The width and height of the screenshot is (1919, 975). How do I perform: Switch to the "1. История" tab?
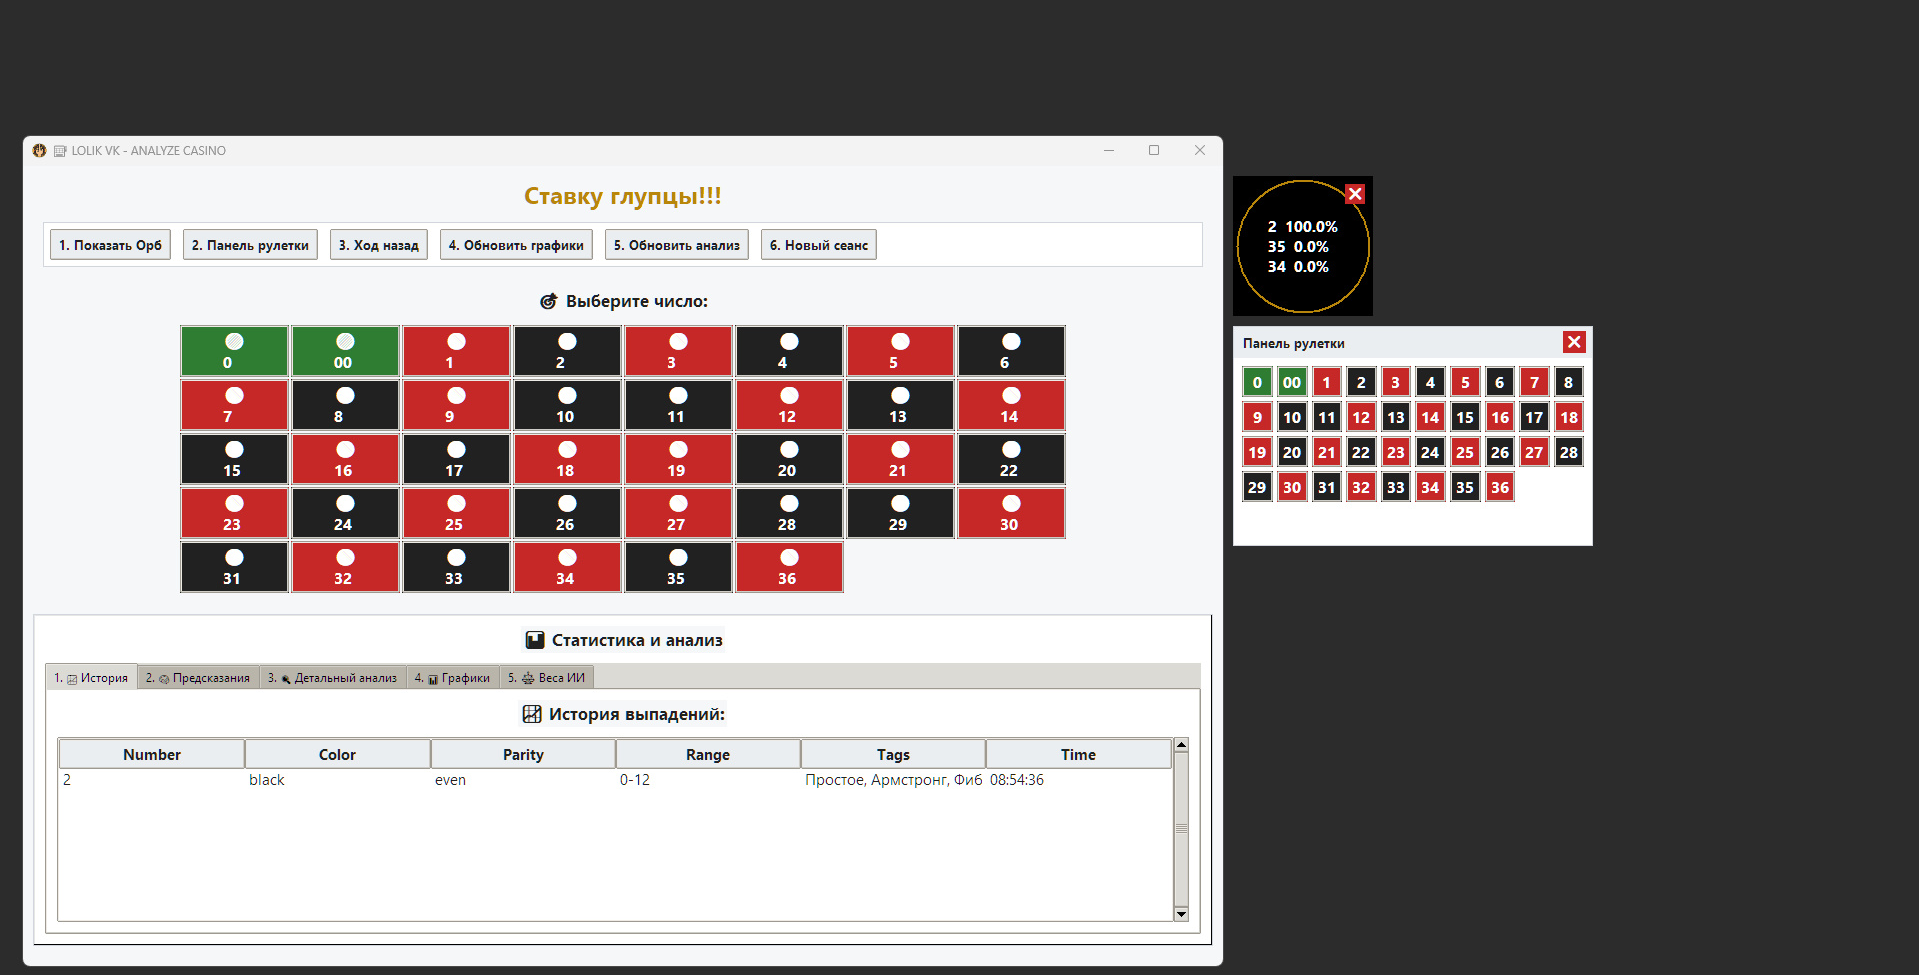pos(91,678)
